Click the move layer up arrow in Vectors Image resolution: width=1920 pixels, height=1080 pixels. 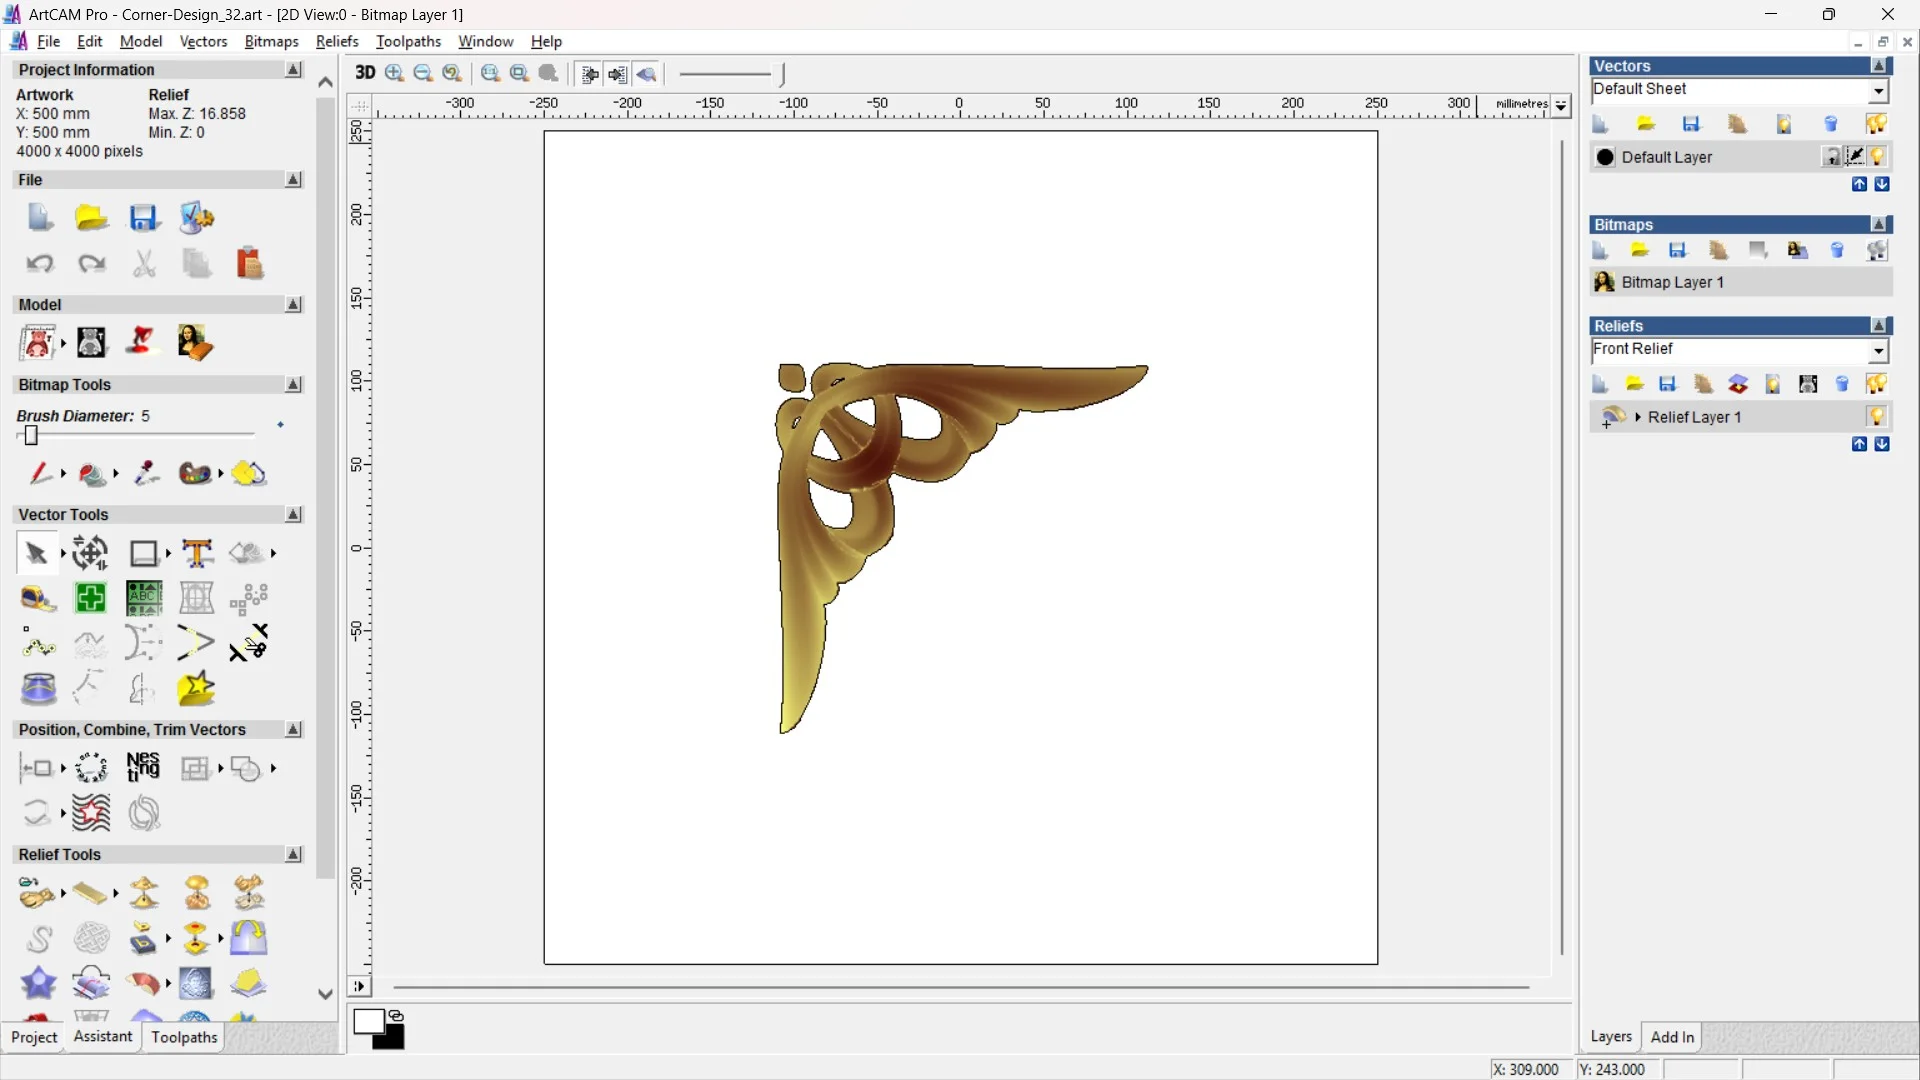click(x=1860, y=185)
